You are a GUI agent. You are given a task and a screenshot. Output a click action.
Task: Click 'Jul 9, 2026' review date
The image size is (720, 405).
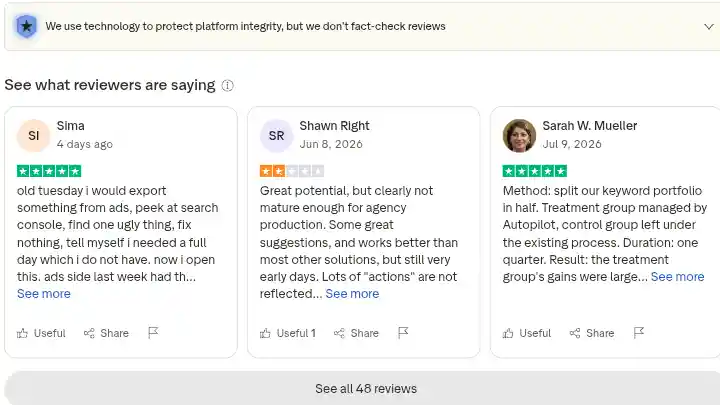click(x=572, y=144)
